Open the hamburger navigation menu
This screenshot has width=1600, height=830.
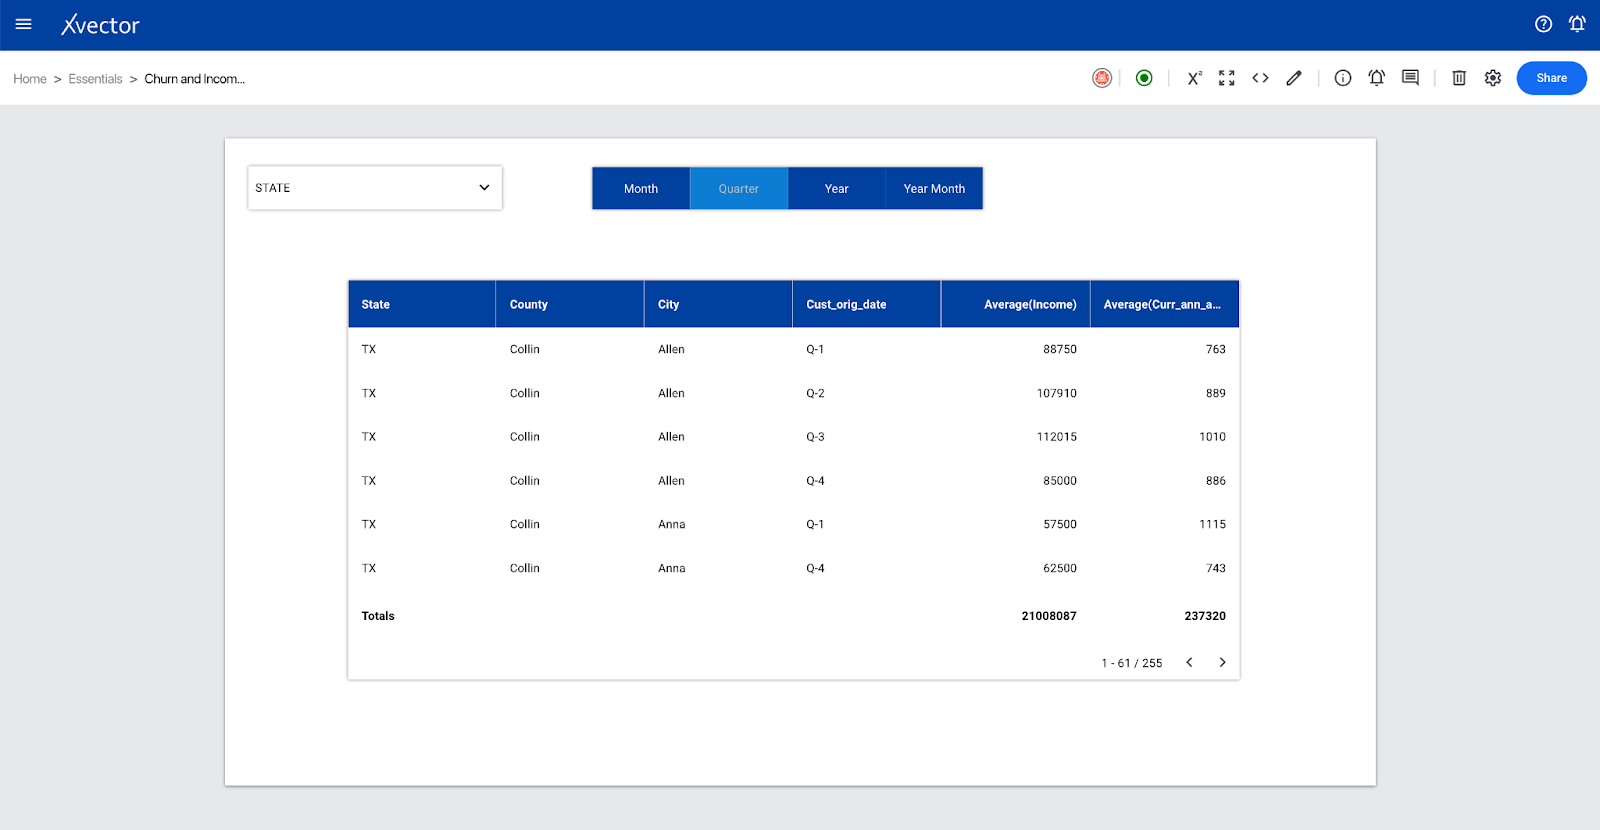[24, 24]
